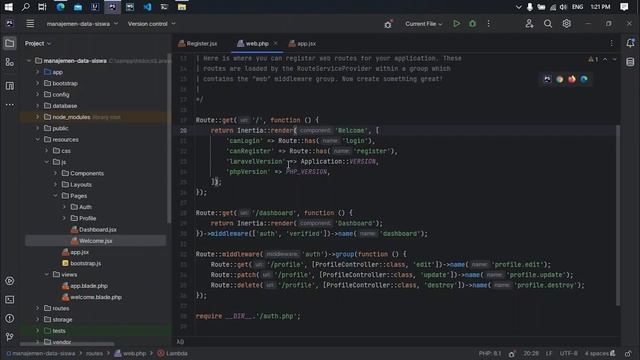Click the Lambda breadcrumb in status bar
The height and width of the screenshot is (360, 640).
[173, 353]
